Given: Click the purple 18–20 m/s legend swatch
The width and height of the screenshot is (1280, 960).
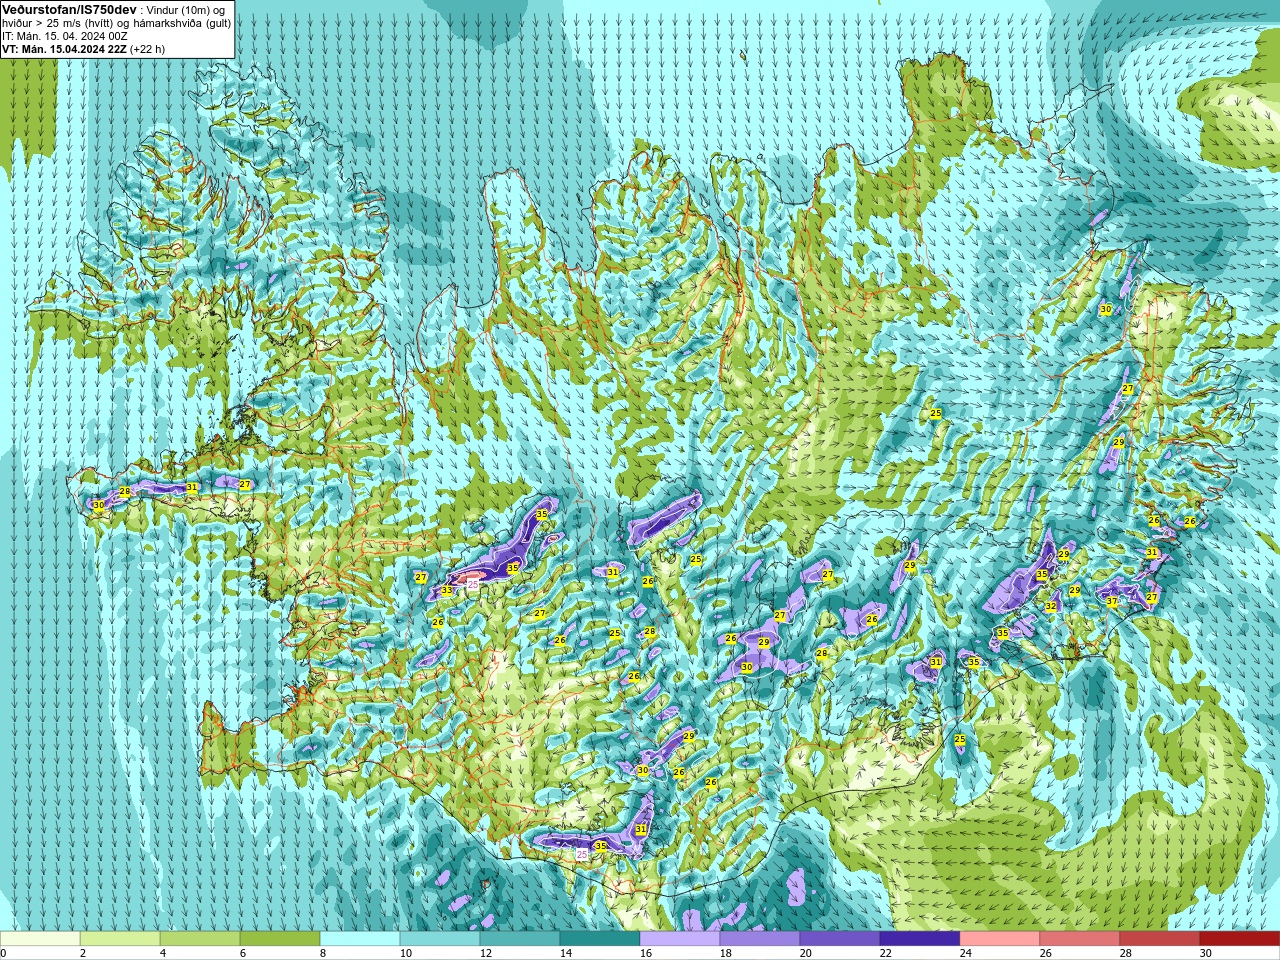Looking at the screenshot, I should 760,939.
